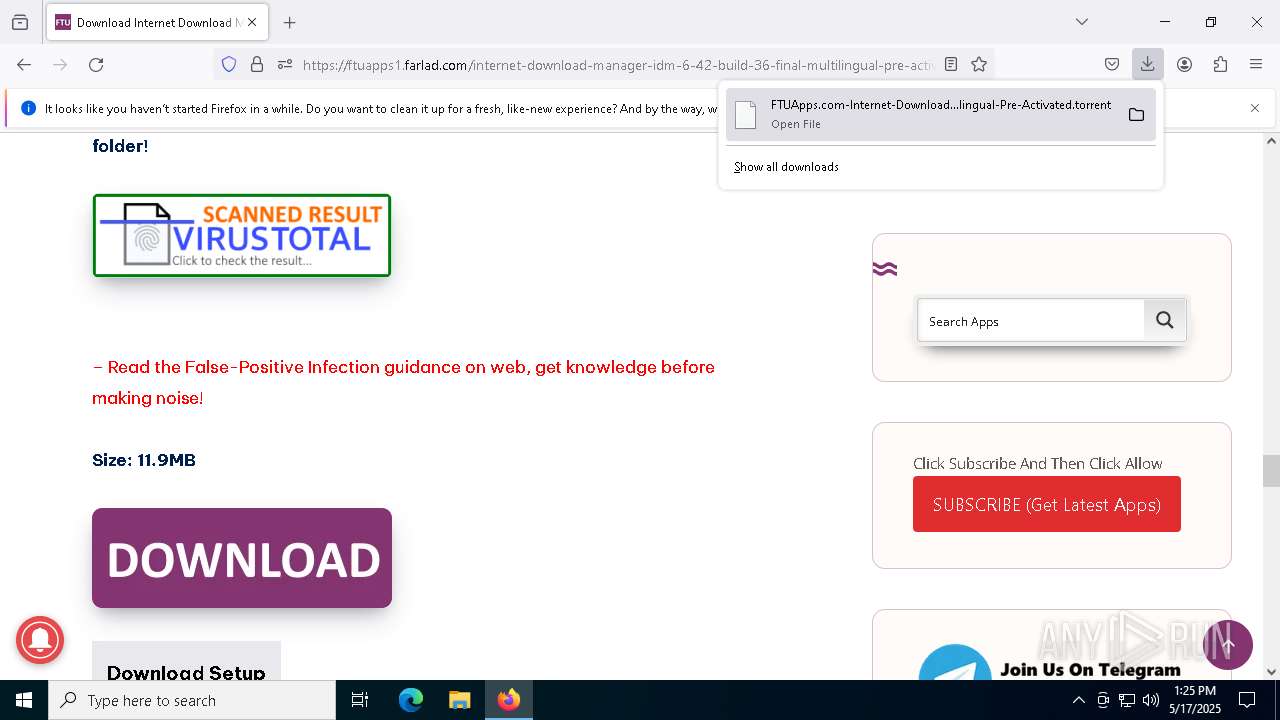This screenshot has height=720, width=1280.
Task: Click SUBSCRIBE (Get Latest Apps) button
Action: click(1047, 504)
